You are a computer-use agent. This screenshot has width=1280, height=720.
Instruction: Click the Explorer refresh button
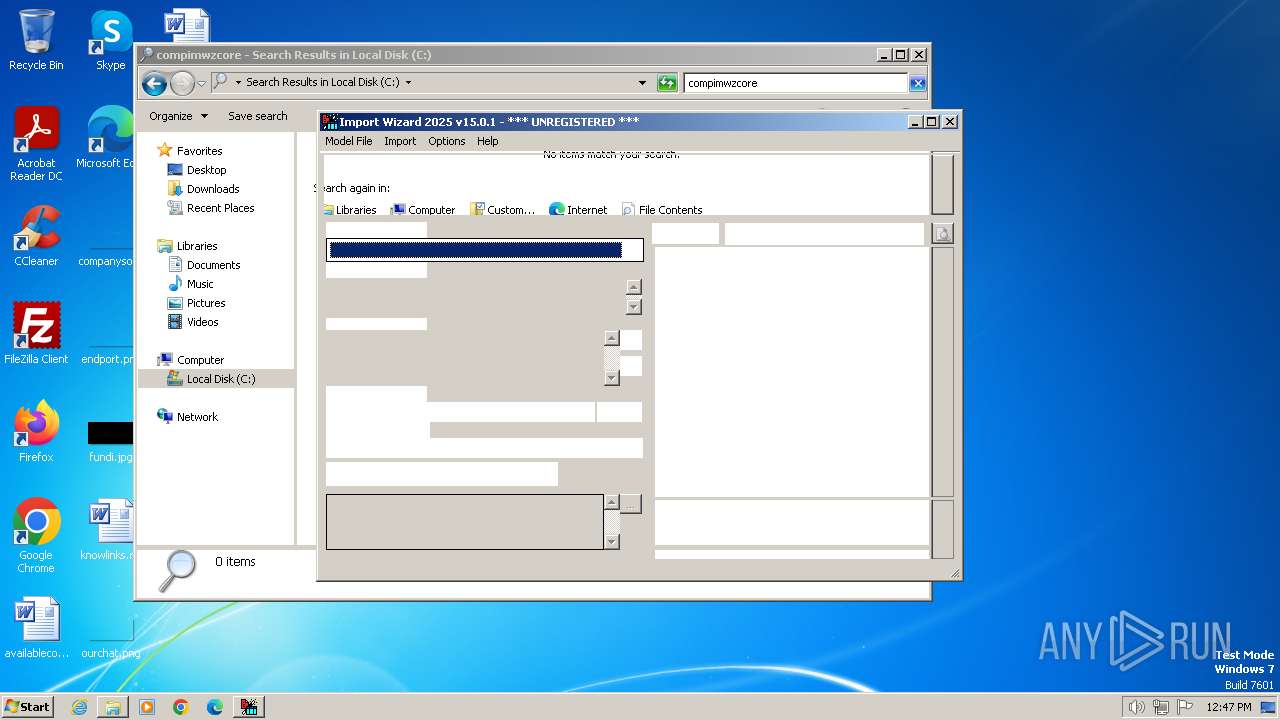[x=667, y=83]
